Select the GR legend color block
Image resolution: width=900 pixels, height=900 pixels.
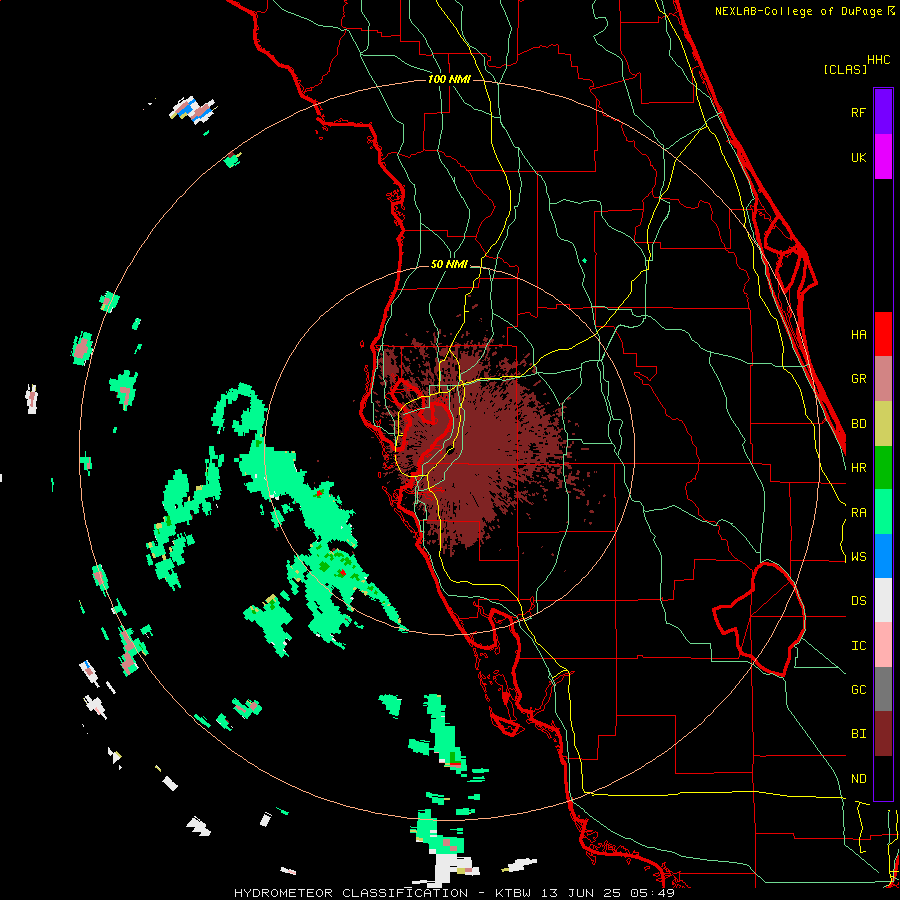tap(883, 379)
